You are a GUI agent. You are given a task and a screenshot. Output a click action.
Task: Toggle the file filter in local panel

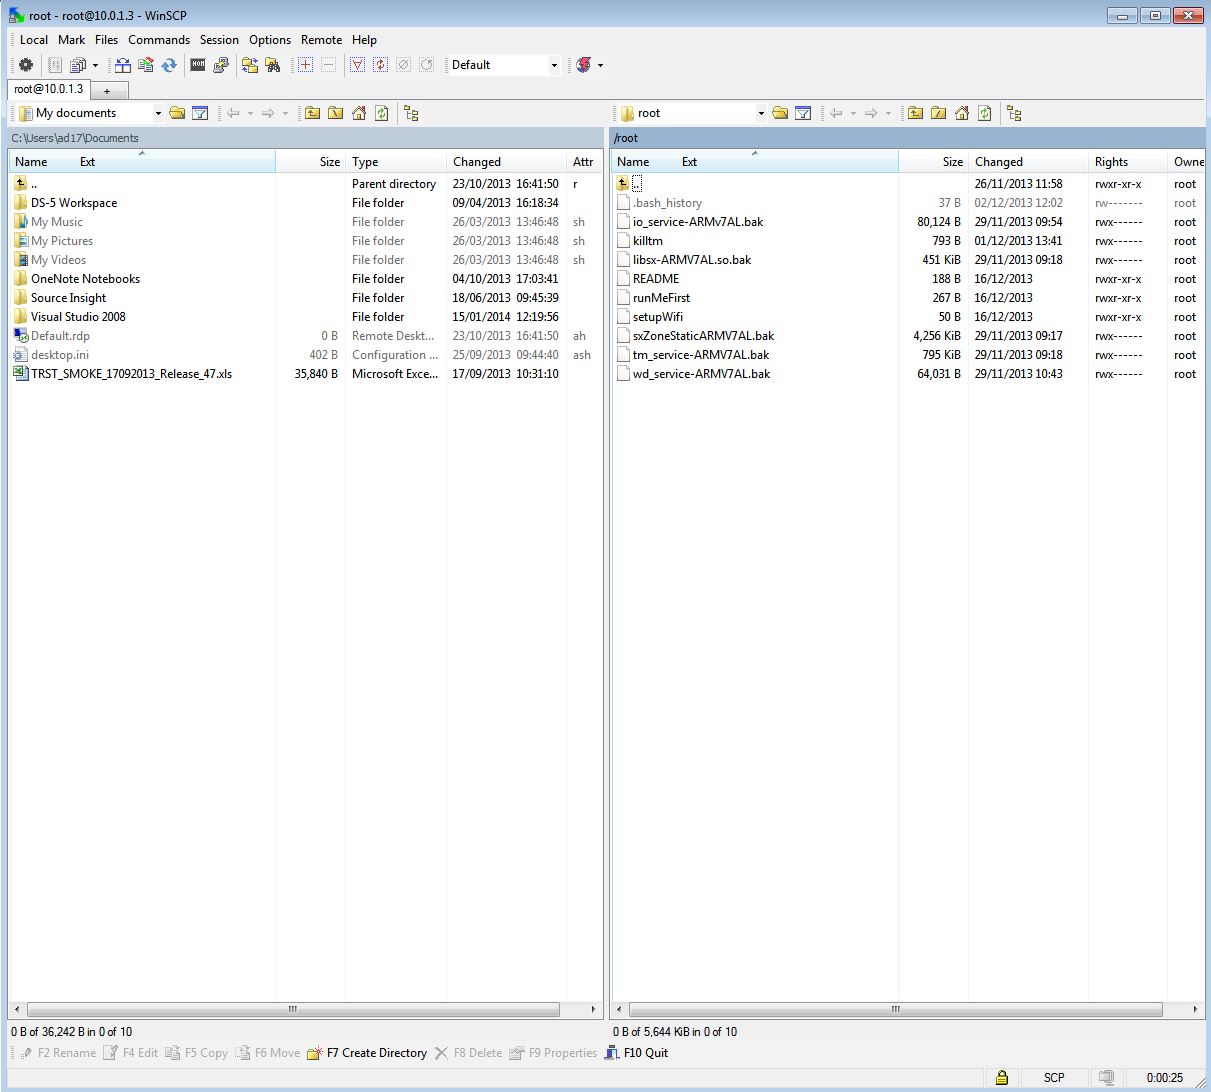[x=200, y=113]
